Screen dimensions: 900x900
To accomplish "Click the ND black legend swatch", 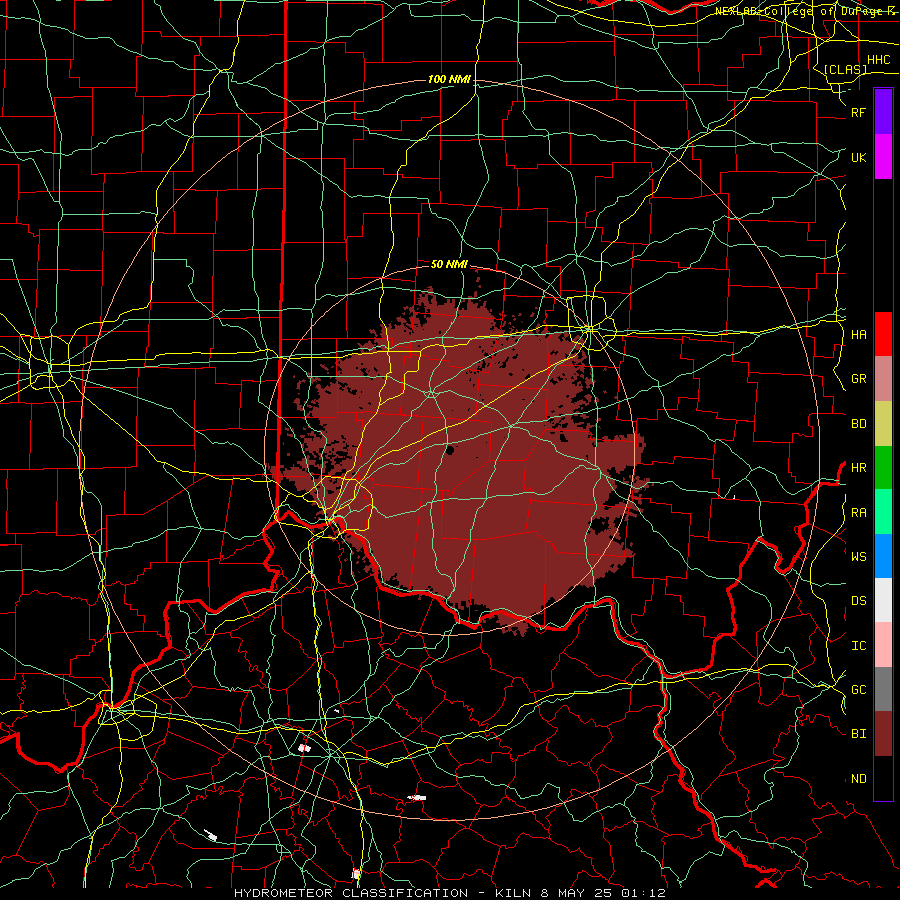I will pyautogui.click(x=883, y=778).
